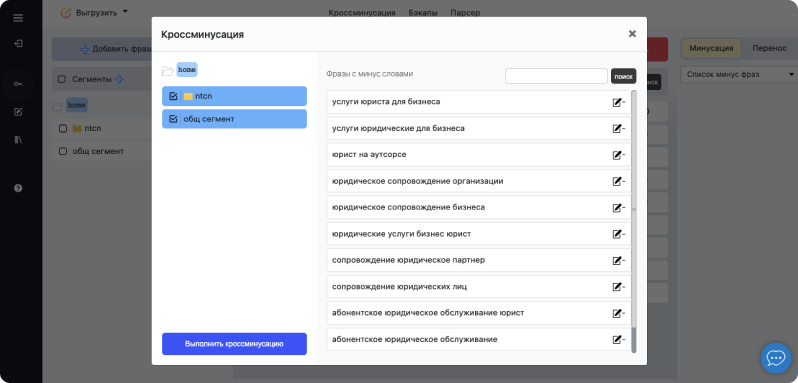Click the plus icon in Добавить фразы
This screenshot has width=798, height=383.
pyautogui.click(x=86, y=49)
